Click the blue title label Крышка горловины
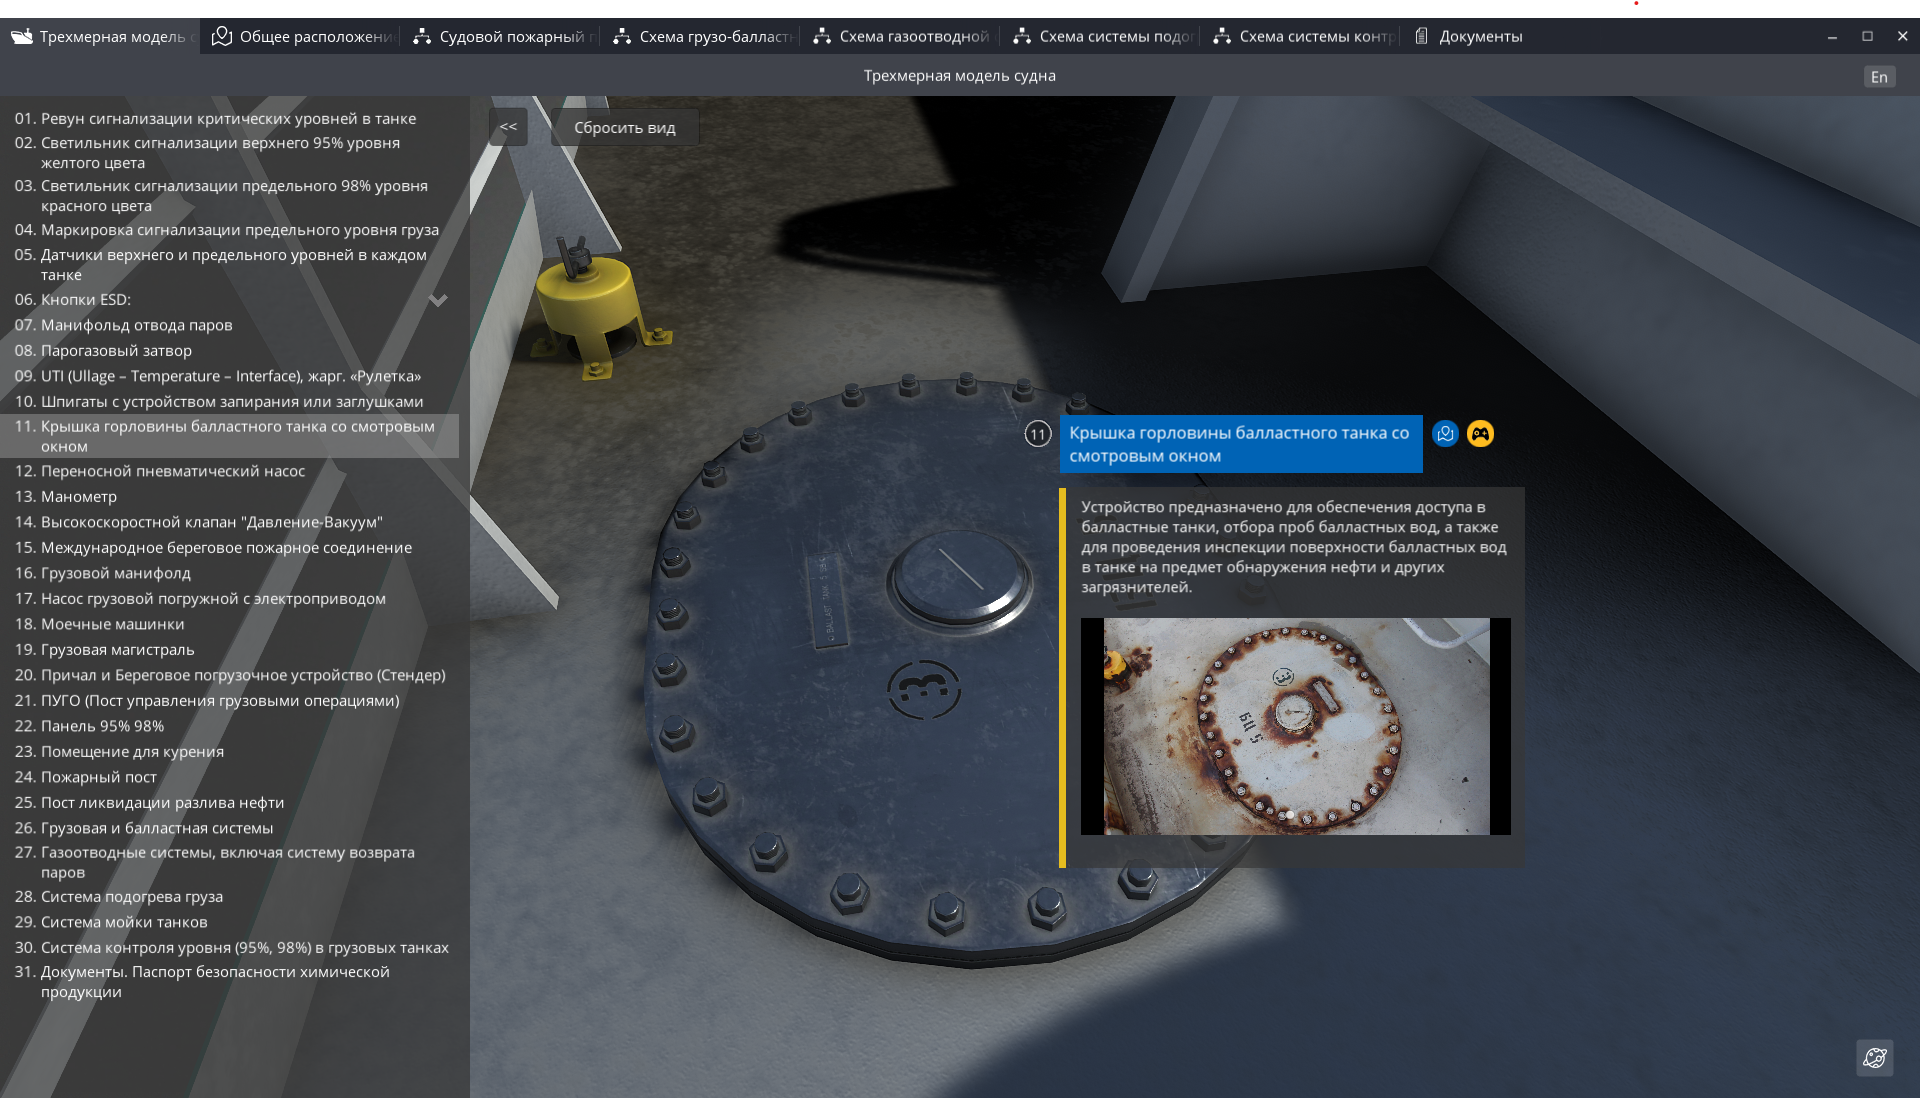1920x1098 pixels. tap(1240, 444)
